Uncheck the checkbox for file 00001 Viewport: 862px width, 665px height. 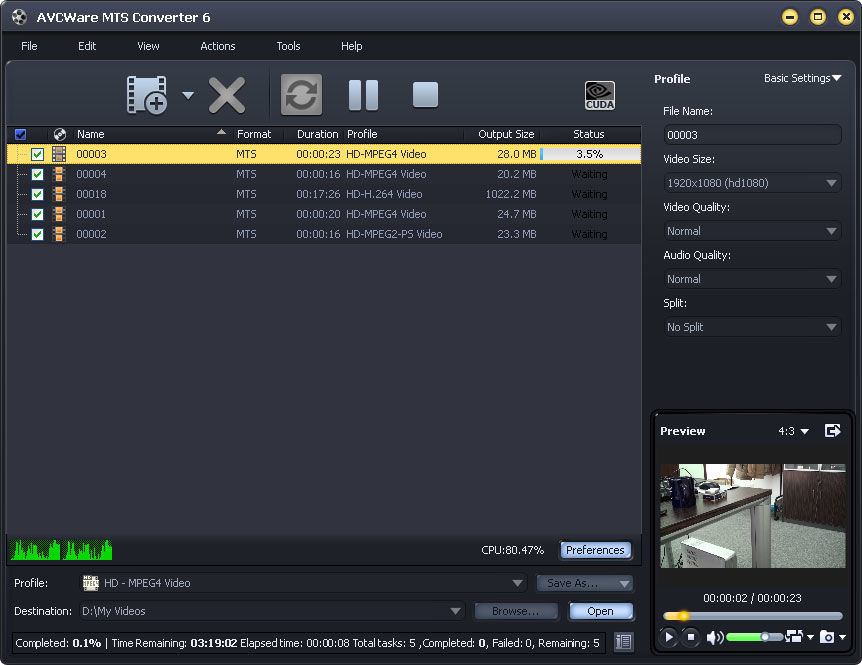point(37,214)
